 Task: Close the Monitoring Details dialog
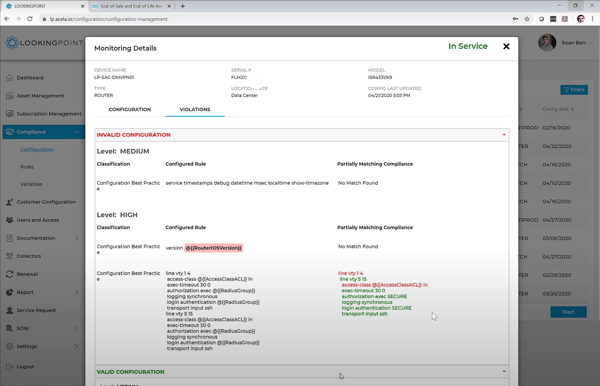(x=506, y=46)
